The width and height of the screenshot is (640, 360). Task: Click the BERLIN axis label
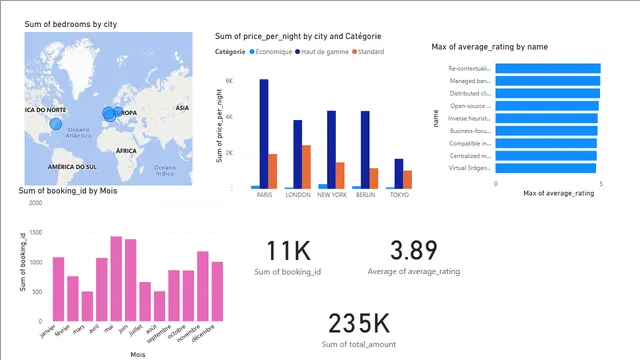pyautogui.click(x=365, y=195)
